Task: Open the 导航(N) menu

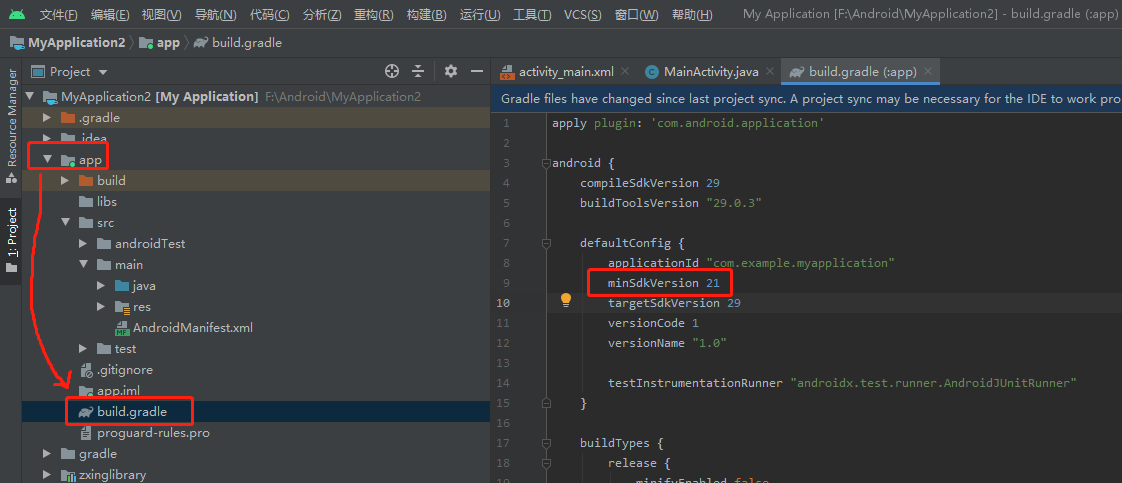Action: [215, 15]
